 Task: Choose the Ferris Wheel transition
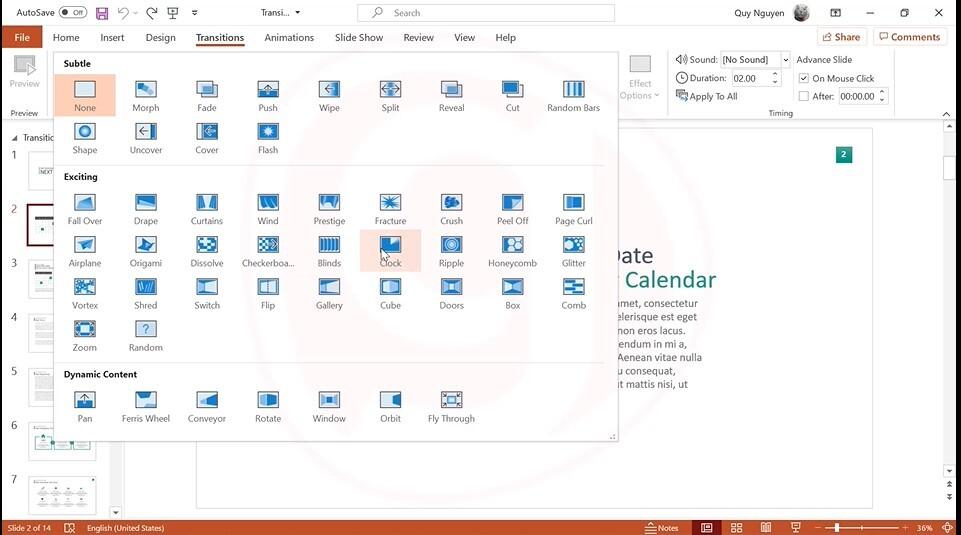pyautogui.click(x=146, y=407)
